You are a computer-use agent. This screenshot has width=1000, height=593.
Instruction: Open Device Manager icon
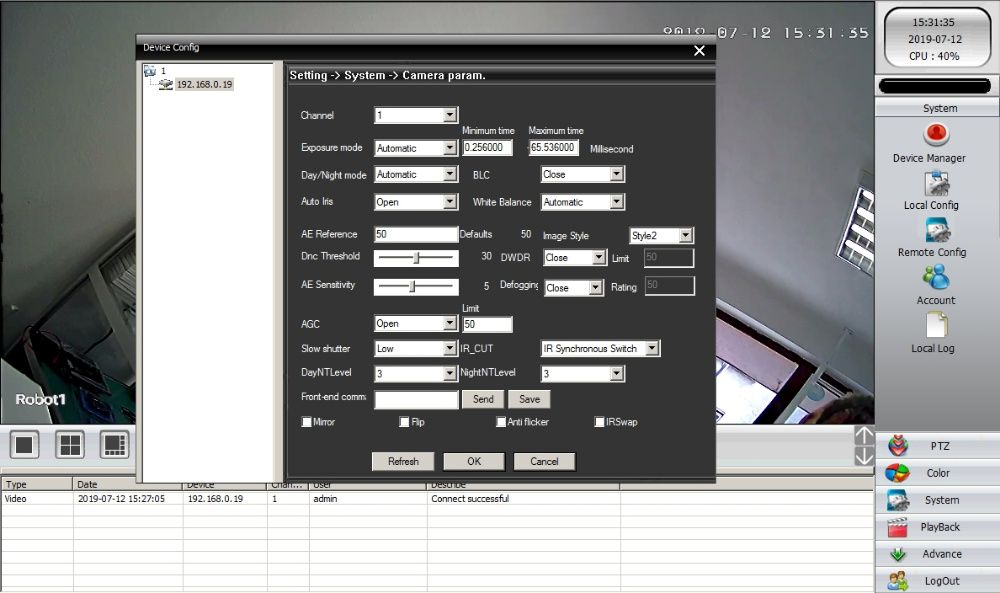936,135
